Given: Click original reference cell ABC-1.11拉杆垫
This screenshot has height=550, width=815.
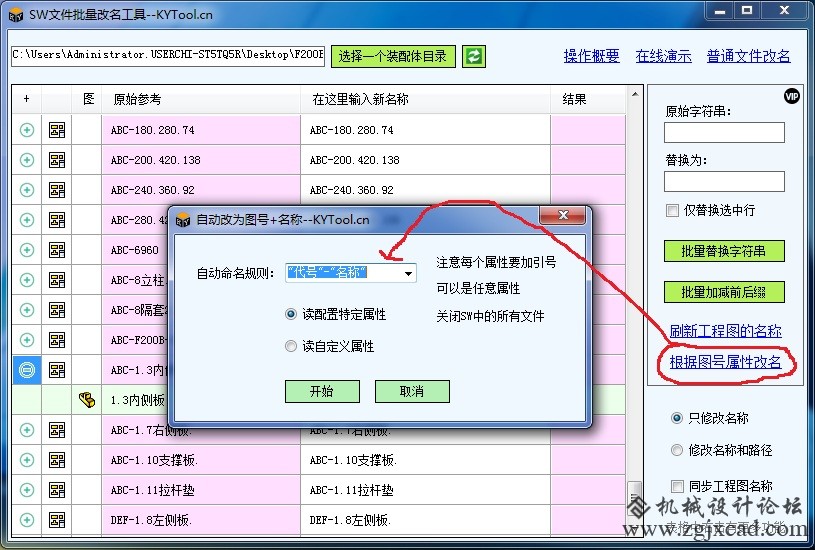Looking at the screenshot, I should pyautogui.click(x=201, y=490).
